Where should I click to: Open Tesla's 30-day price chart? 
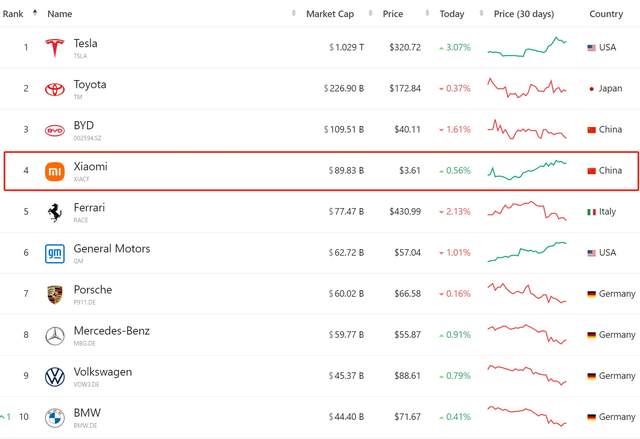(x=527, y=47)
